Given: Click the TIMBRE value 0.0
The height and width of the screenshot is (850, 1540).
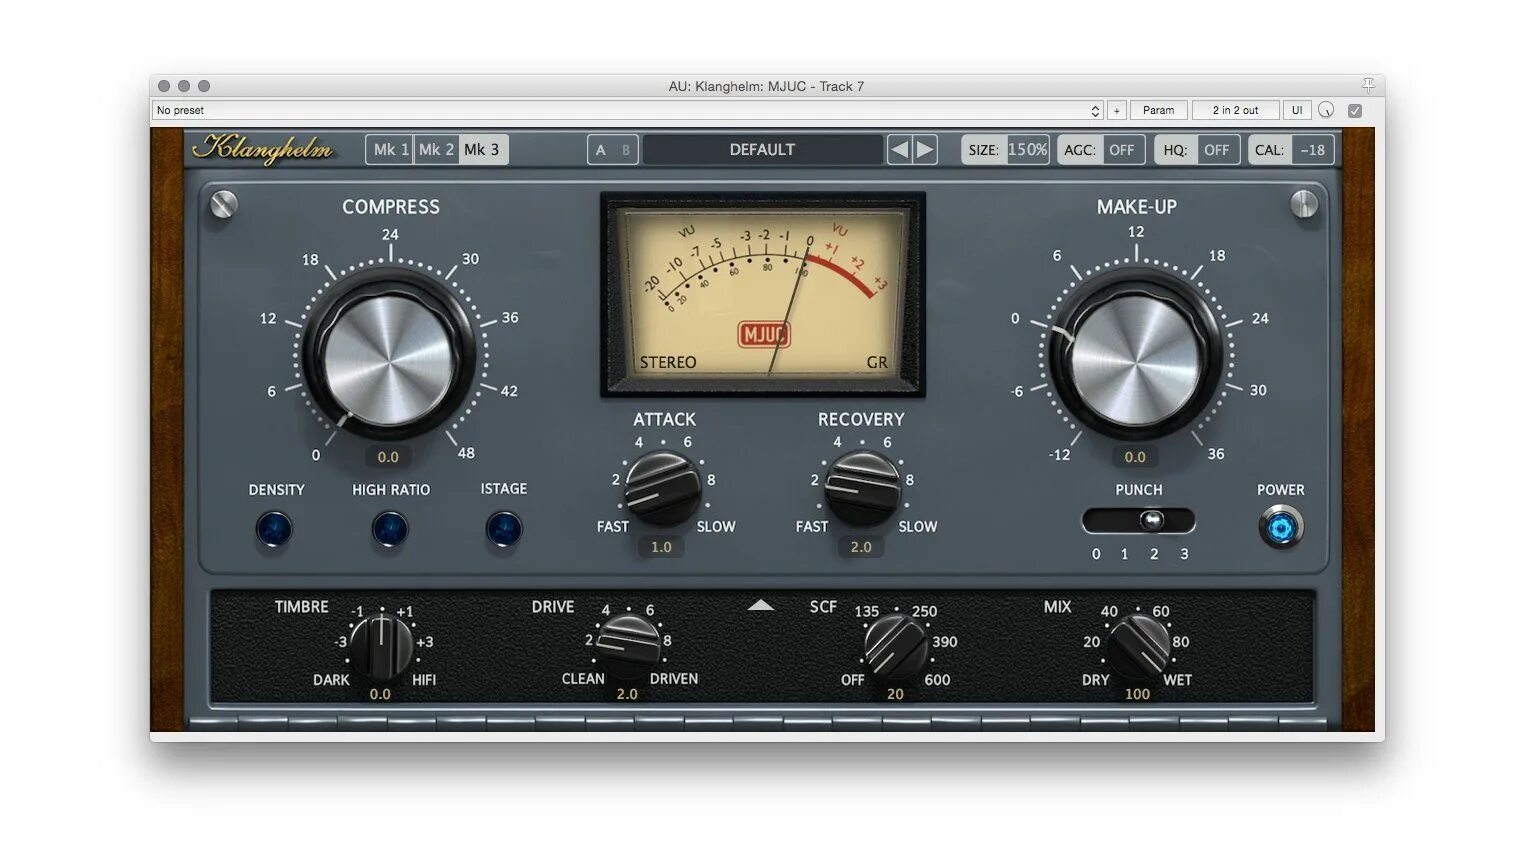Looking at the screenshot, I should pos(380,694).
